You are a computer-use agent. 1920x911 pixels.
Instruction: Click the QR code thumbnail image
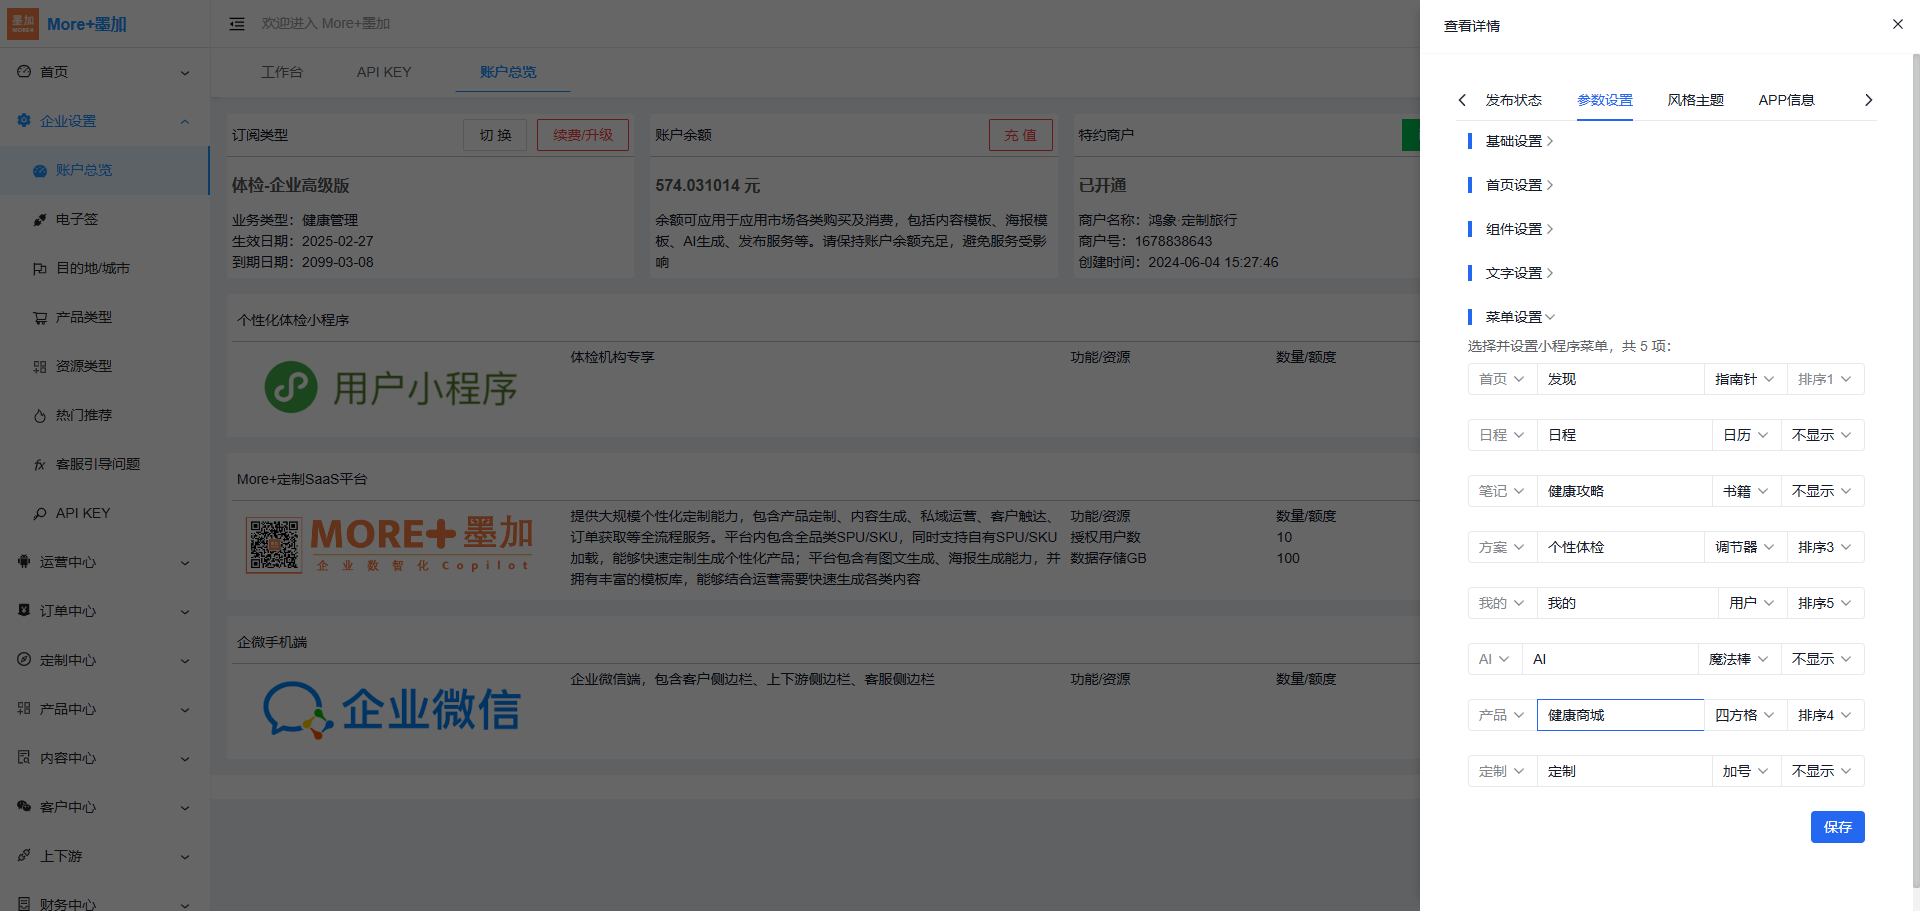point(274,545)
